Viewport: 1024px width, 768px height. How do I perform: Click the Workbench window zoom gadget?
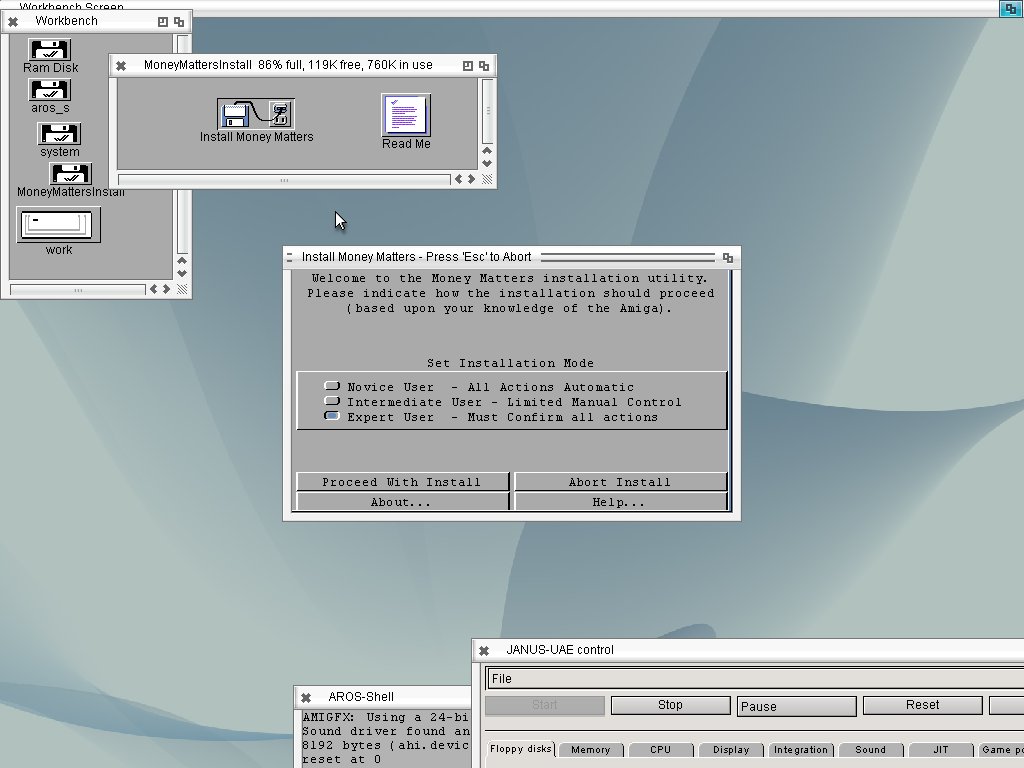tap(163, 22)
